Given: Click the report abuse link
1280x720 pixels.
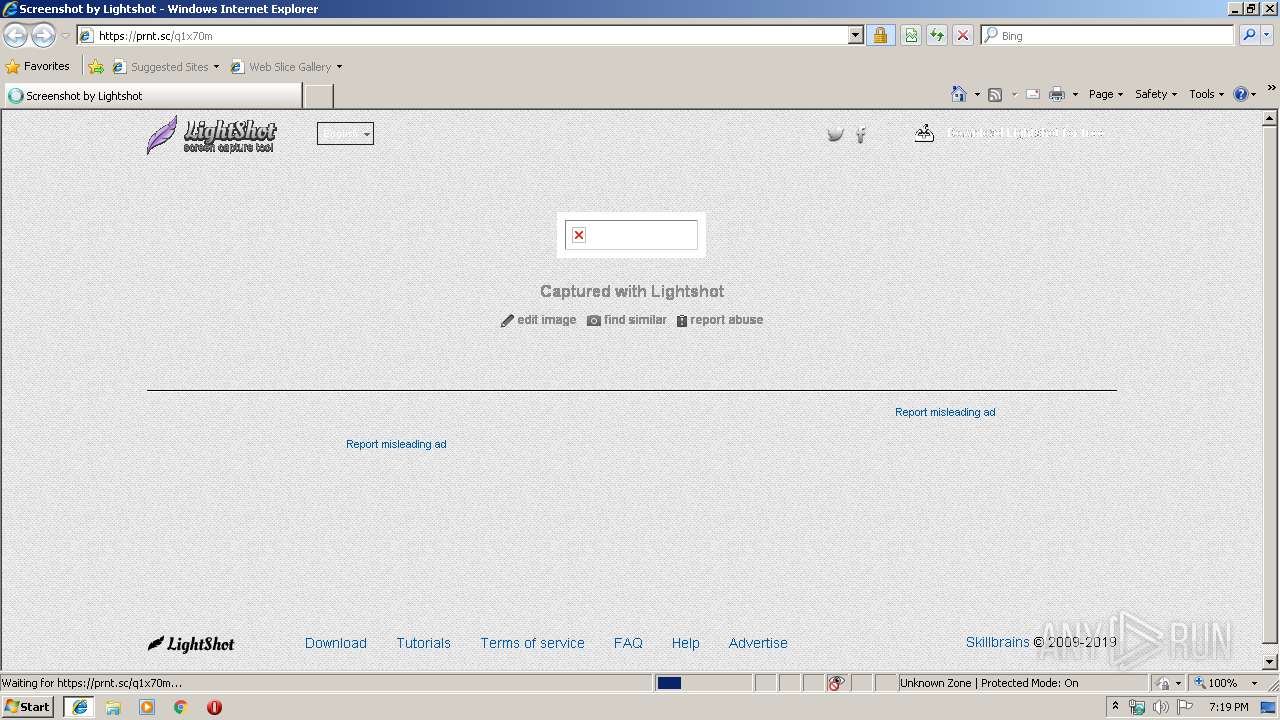Looking at the screenshot, I should click(720, 320).
